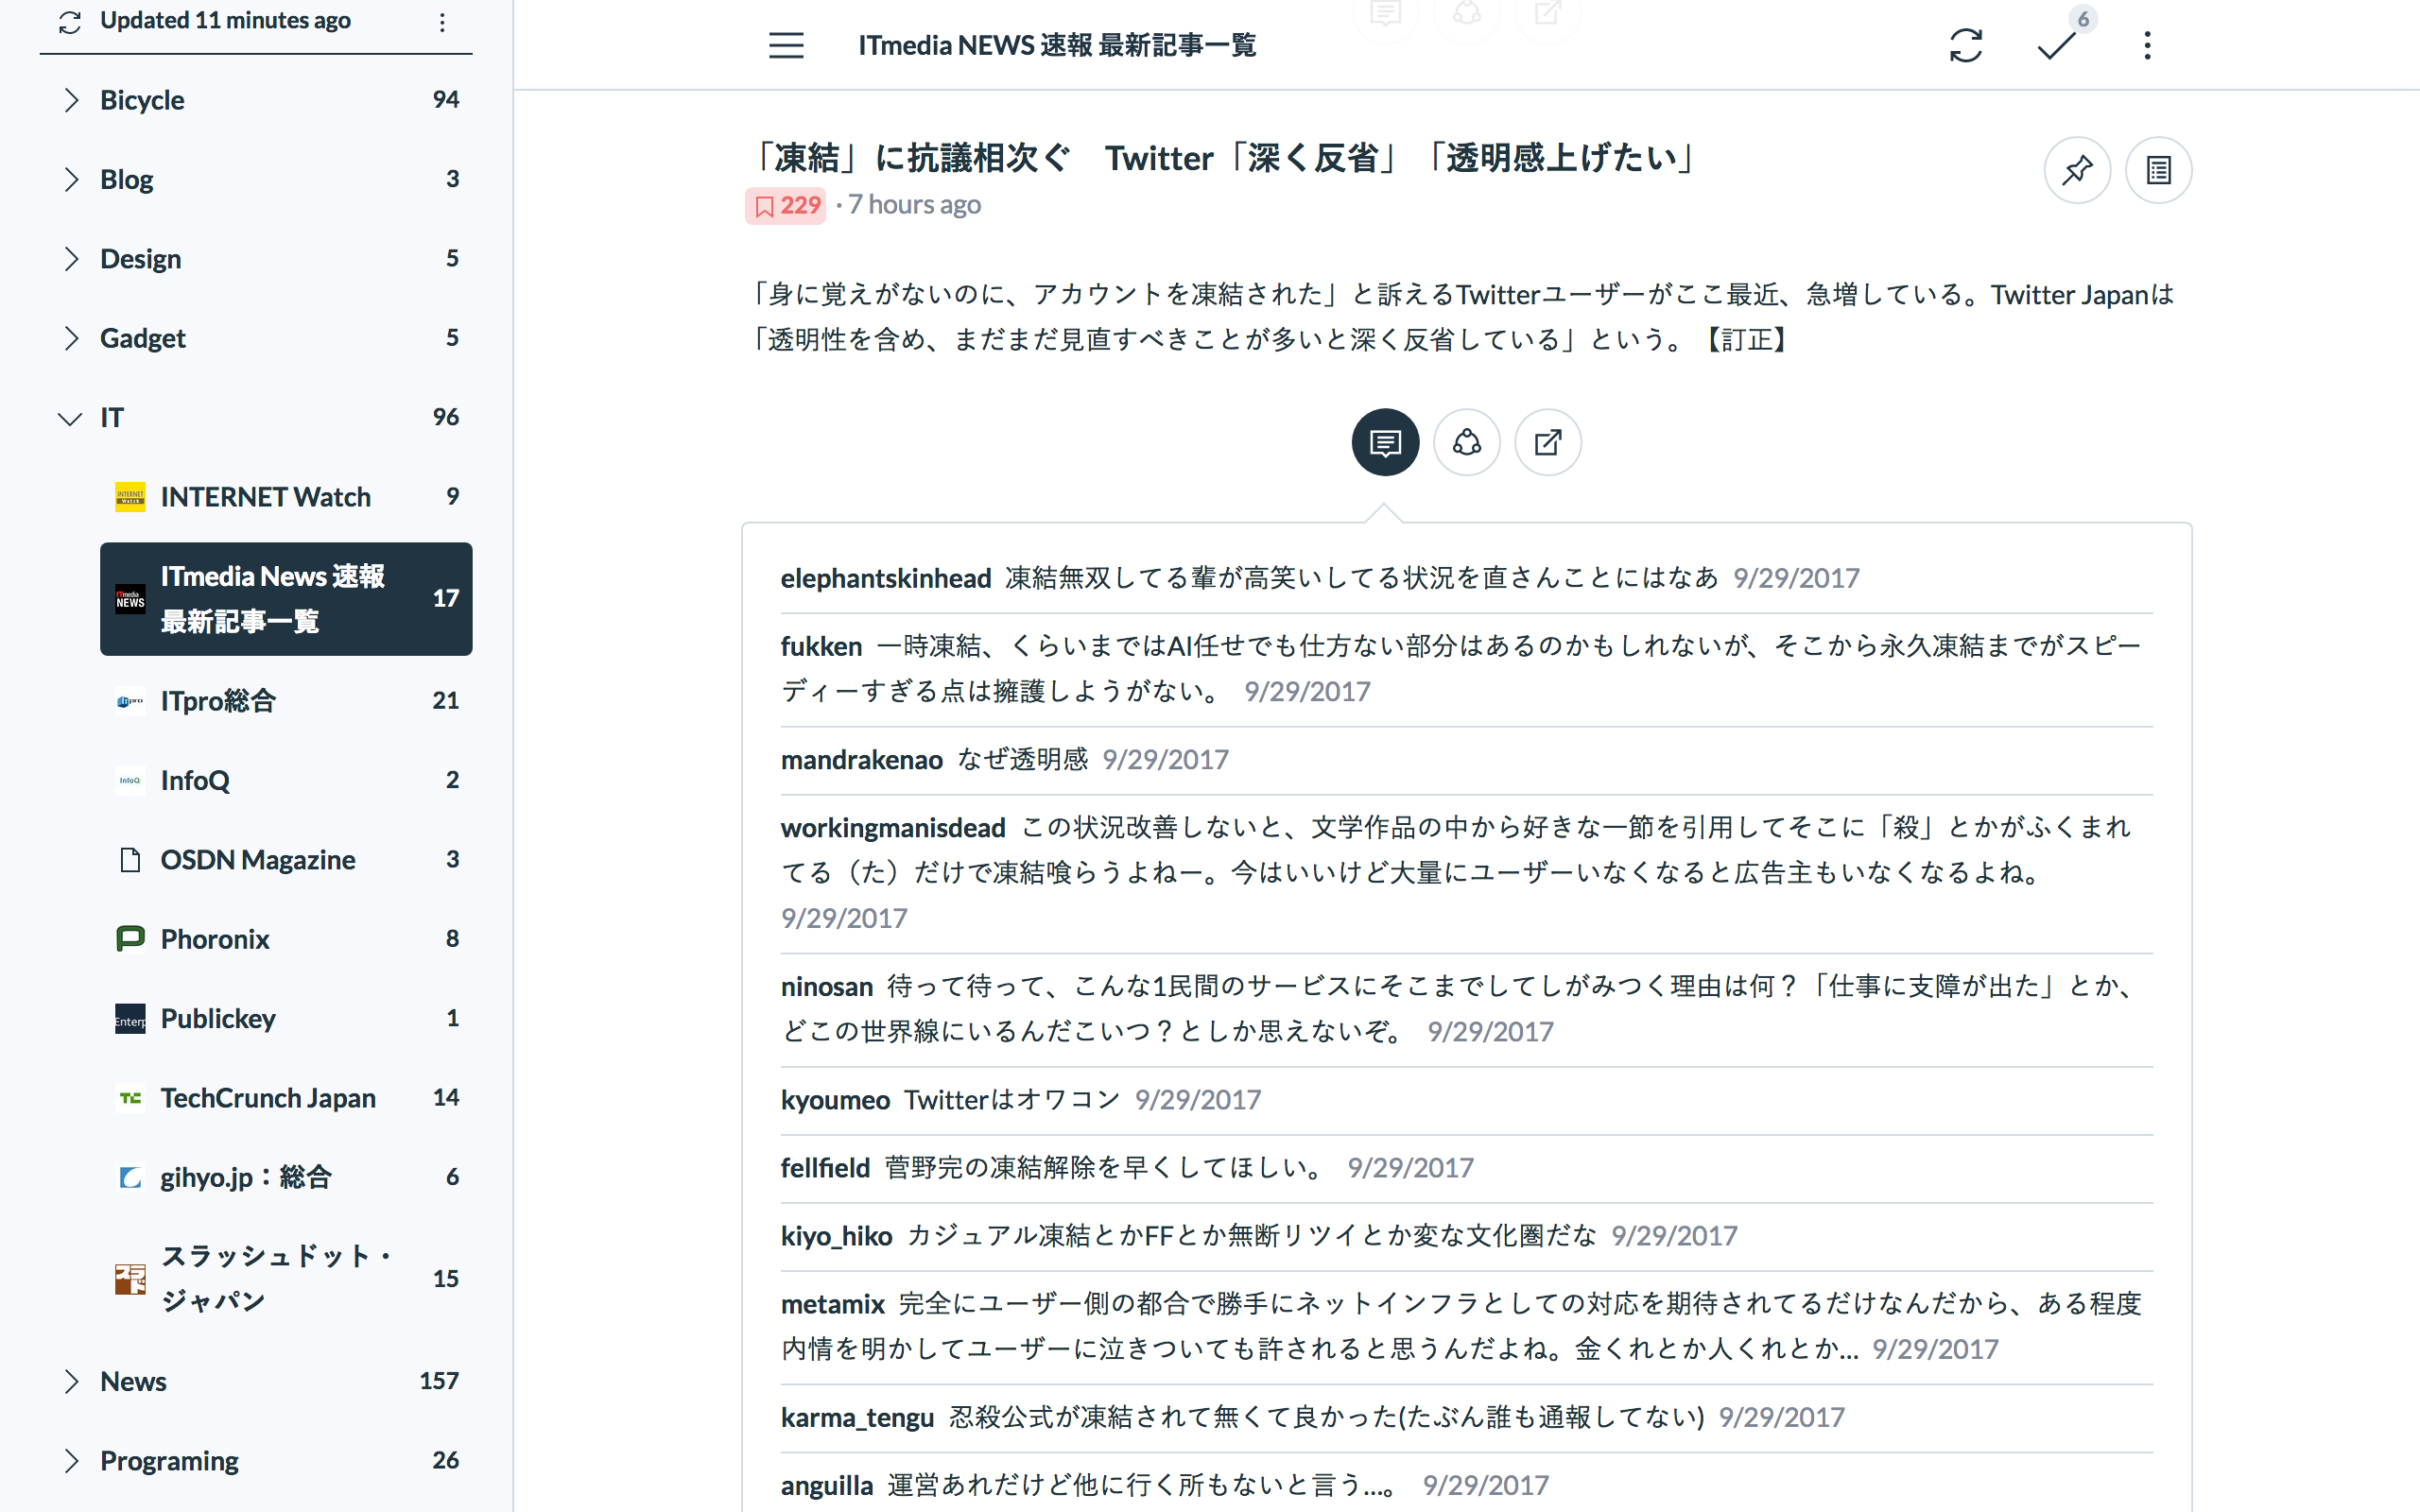This screenshot has width=2420, height=1512.
Task: Click TechCrunch Japan feed favicon
Action: click(x=130, y=1098)
